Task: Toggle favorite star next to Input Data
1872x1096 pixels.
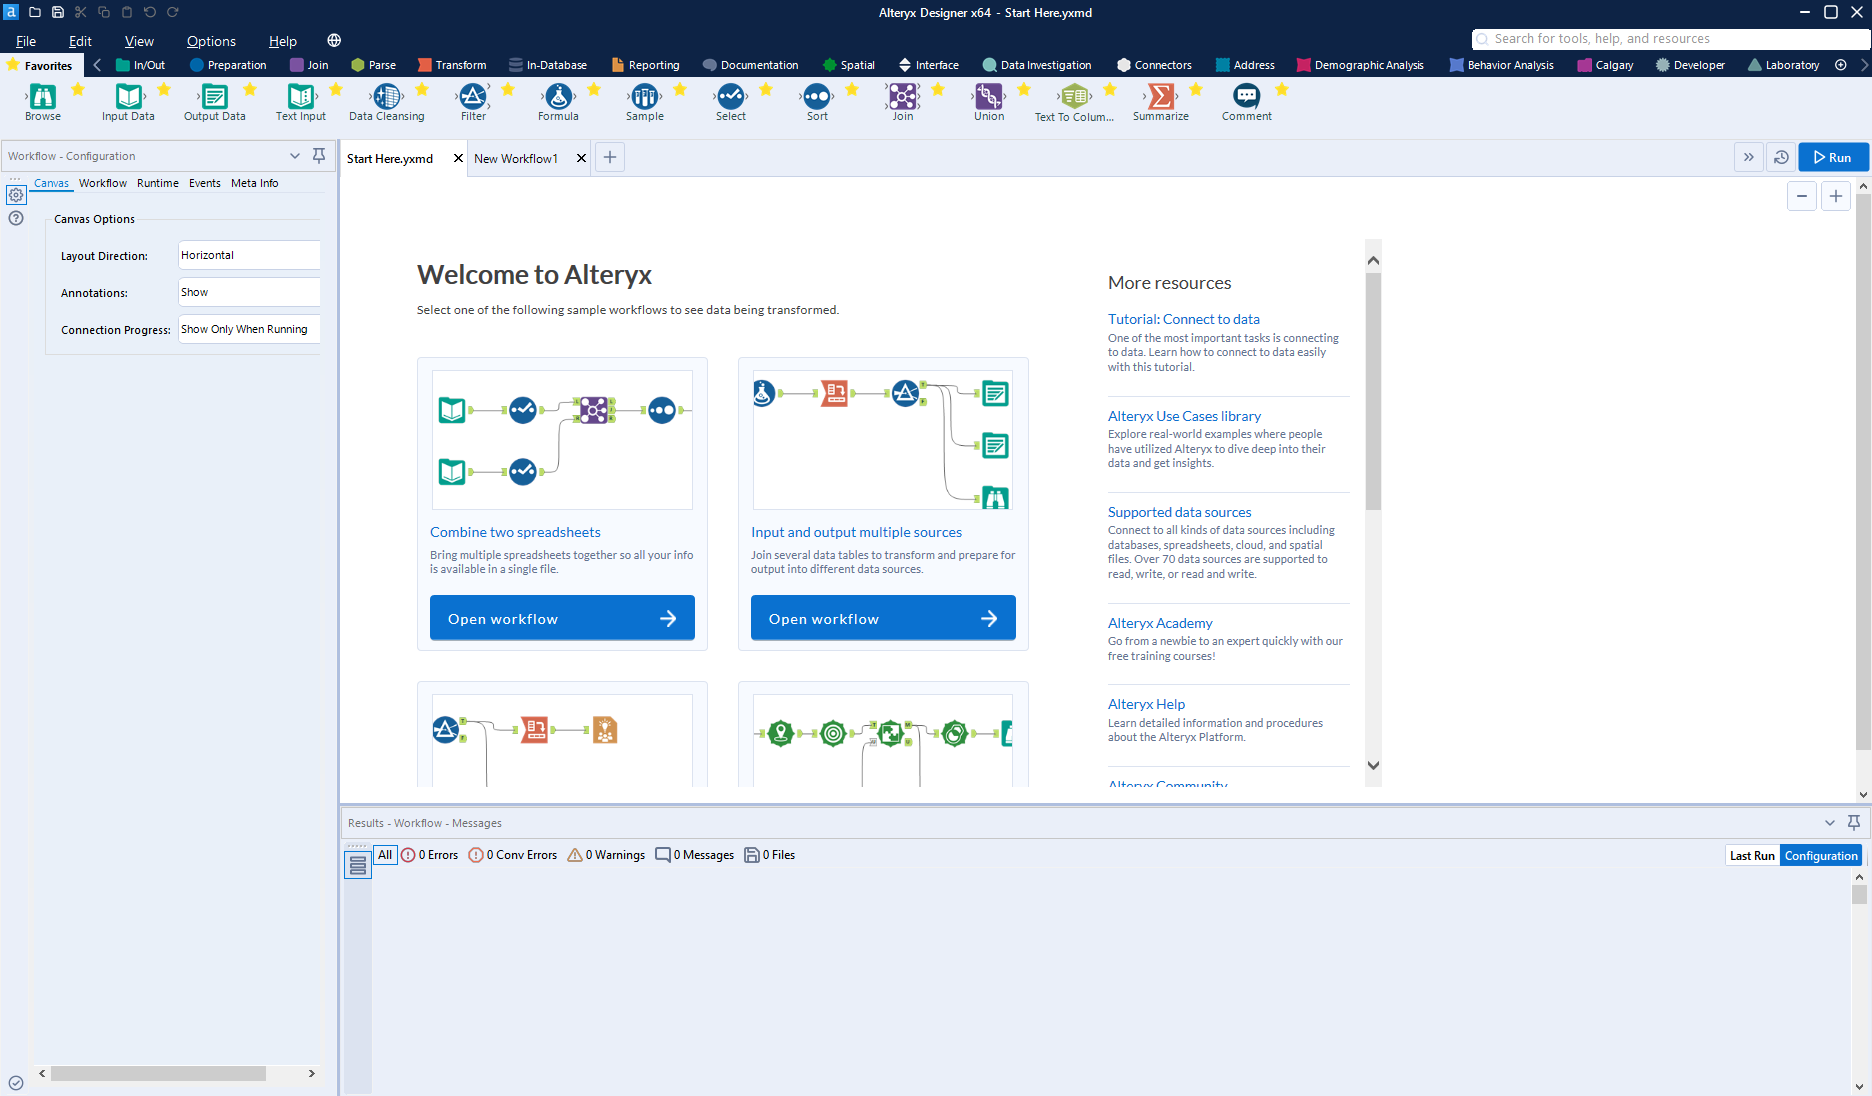Action: click(164, 90)
